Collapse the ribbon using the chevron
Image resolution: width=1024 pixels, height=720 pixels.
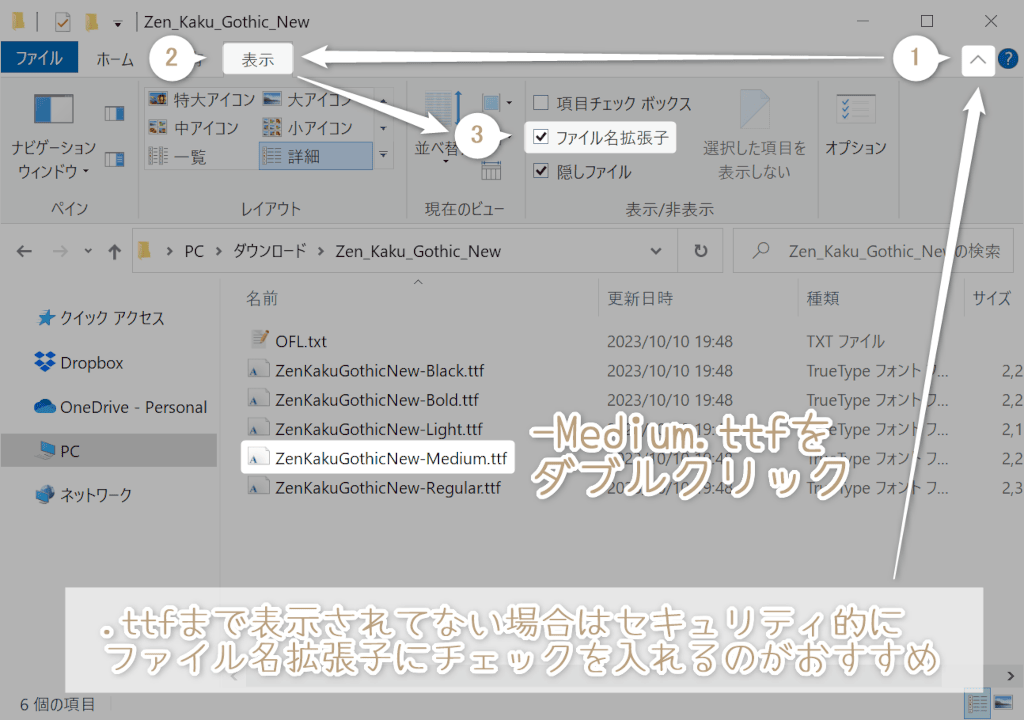(x=977, y=58)
